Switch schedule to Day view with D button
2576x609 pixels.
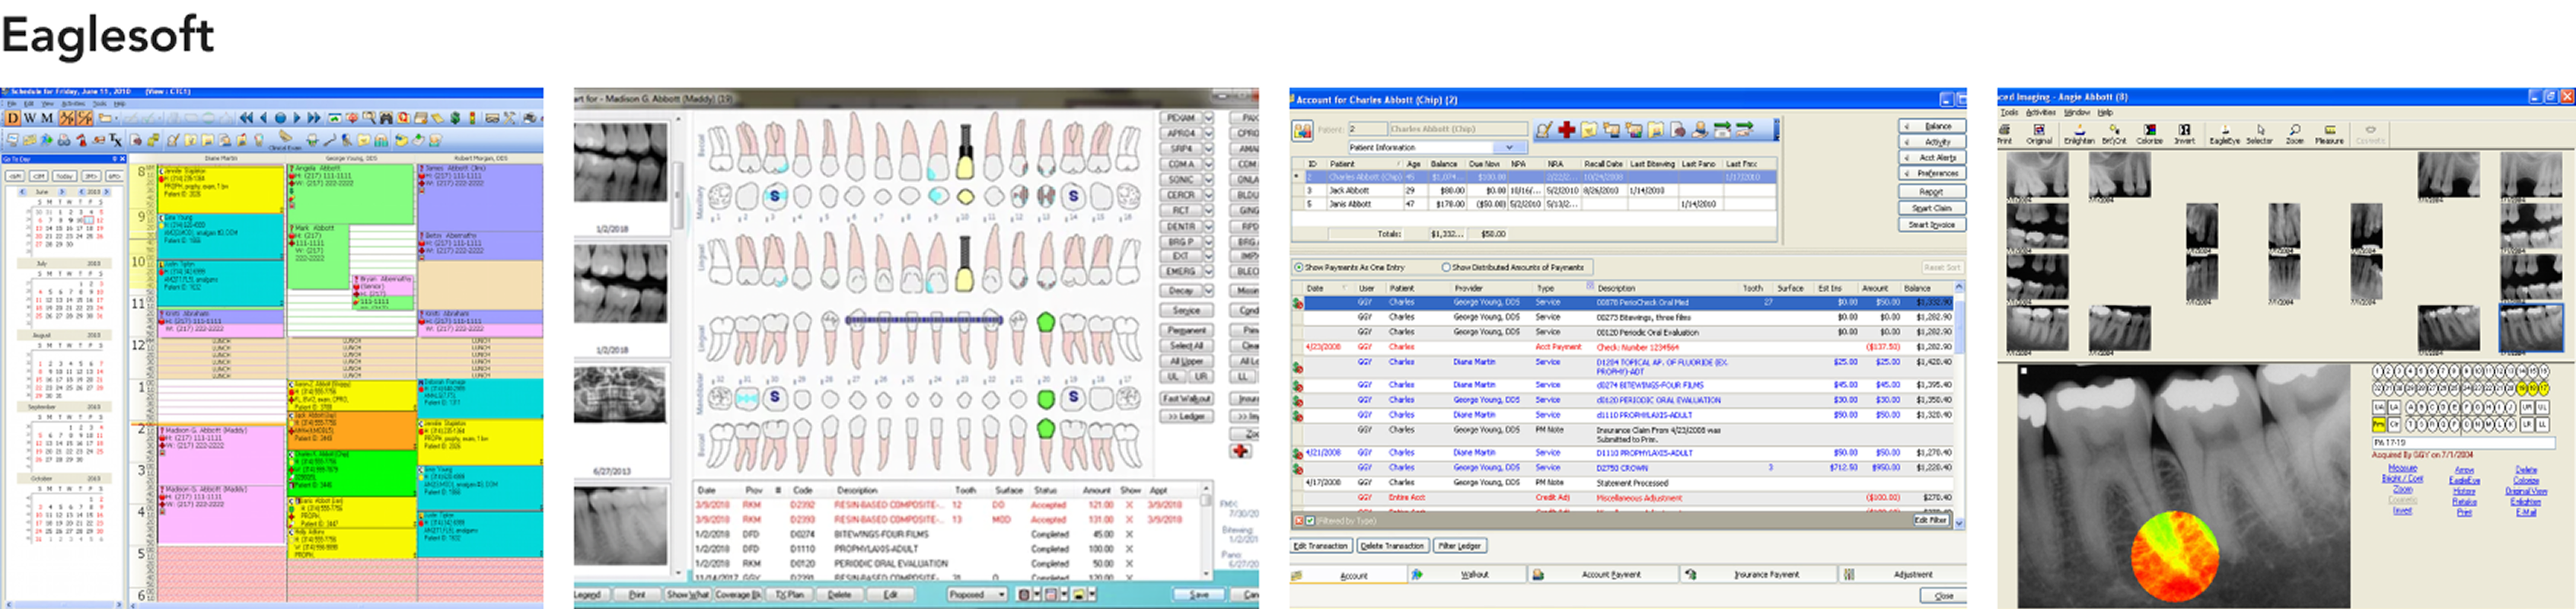tap(13, 118)
